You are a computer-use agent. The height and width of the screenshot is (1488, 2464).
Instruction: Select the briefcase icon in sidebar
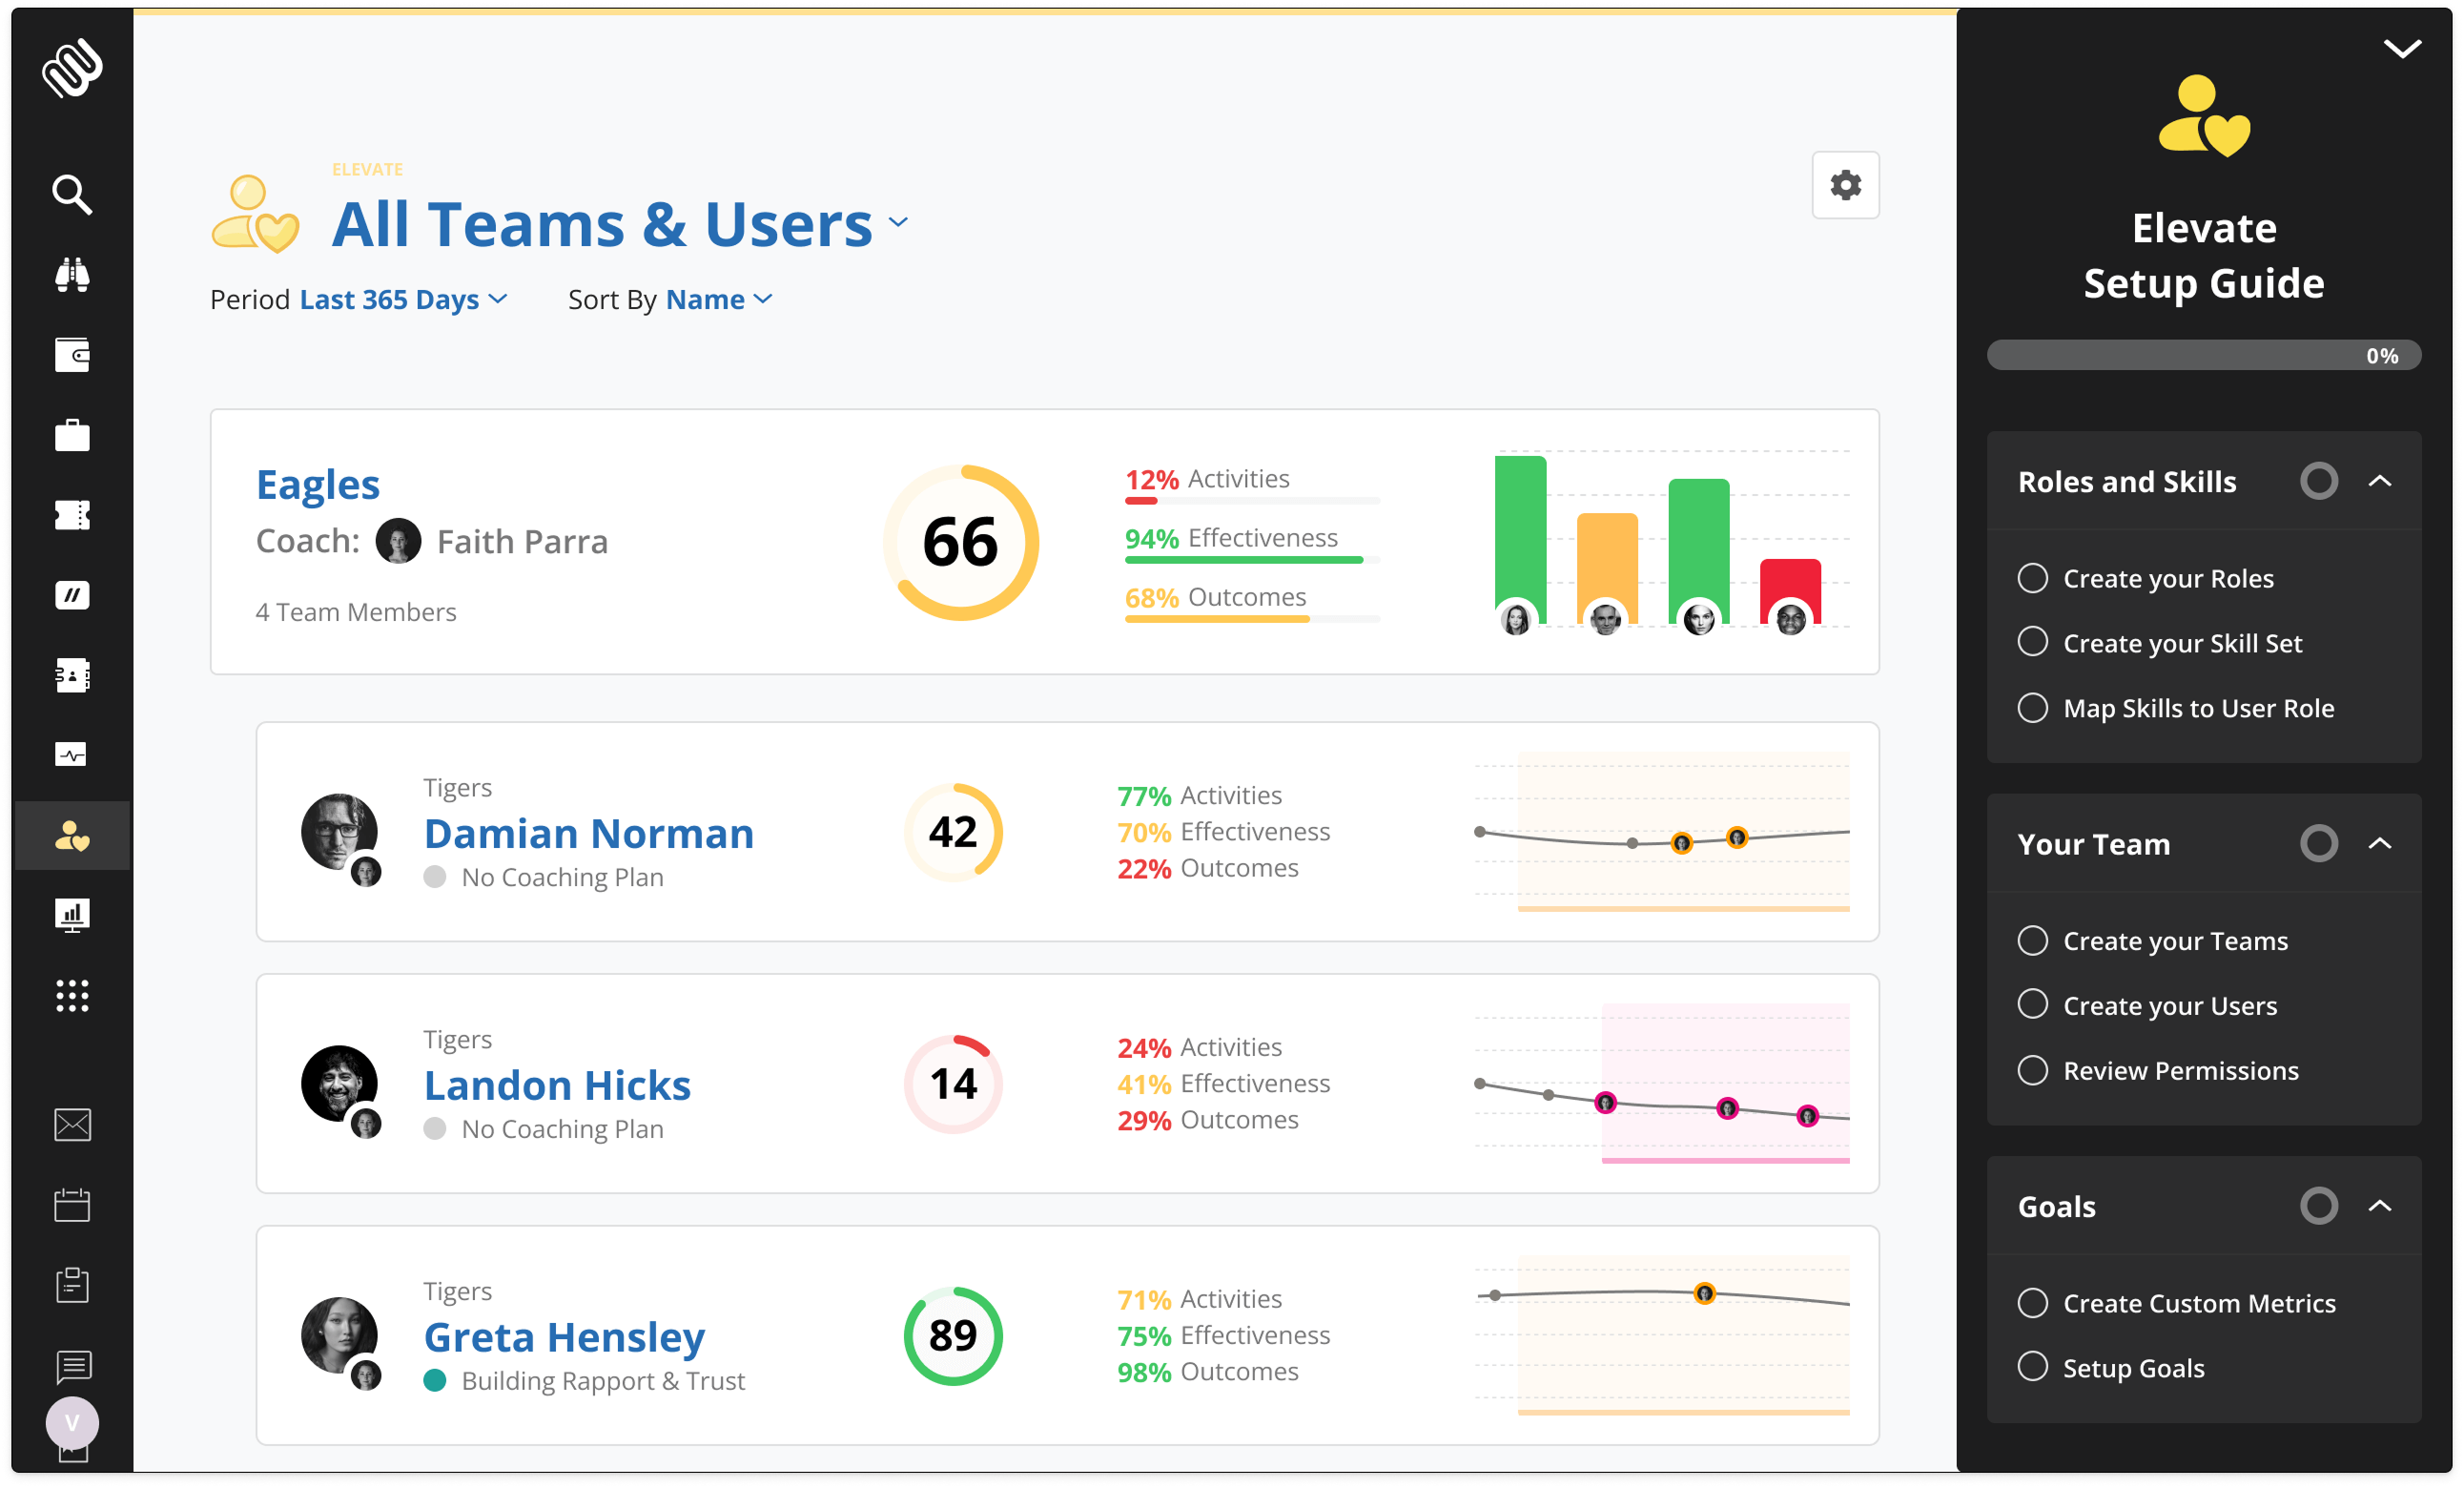(72, 435)
